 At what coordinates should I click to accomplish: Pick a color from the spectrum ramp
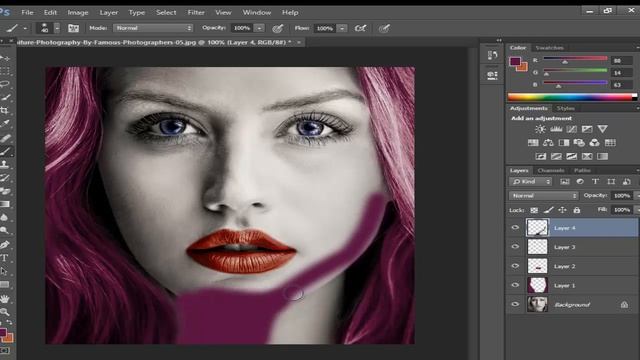[x=570, y=97]
